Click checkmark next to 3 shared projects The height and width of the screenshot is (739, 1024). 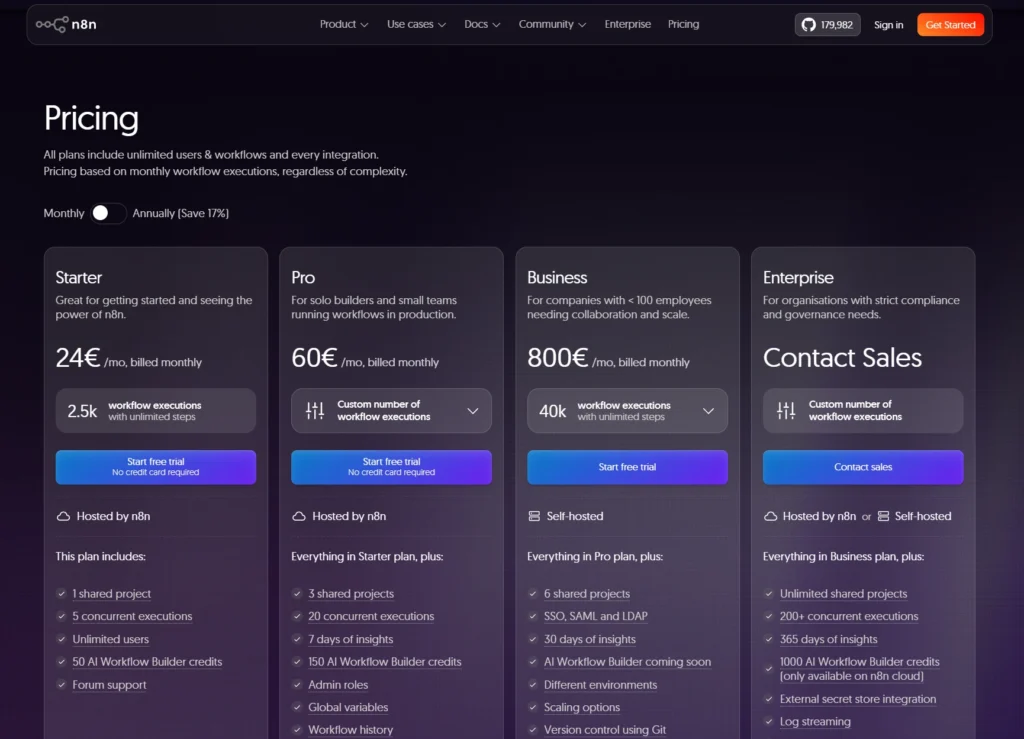point(297,593)
